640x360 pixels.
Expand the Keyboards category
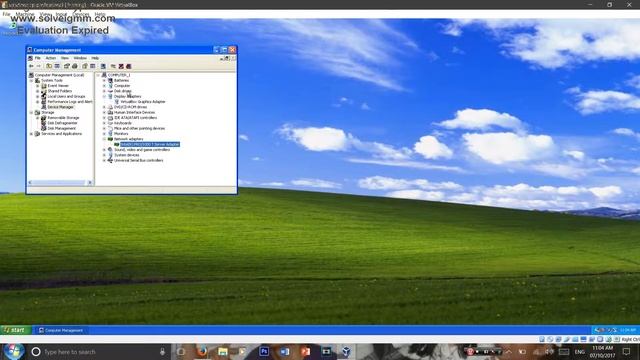104,123
